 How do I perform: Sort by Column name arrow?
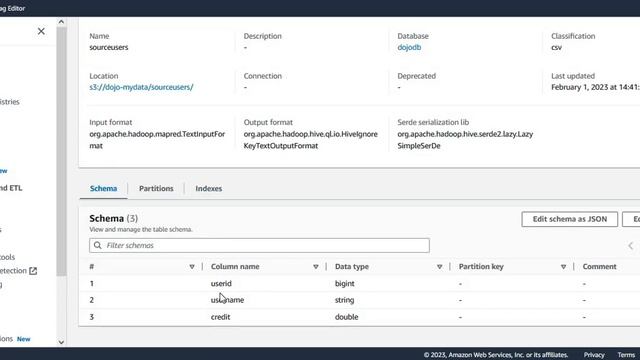(x=316, y=267)
